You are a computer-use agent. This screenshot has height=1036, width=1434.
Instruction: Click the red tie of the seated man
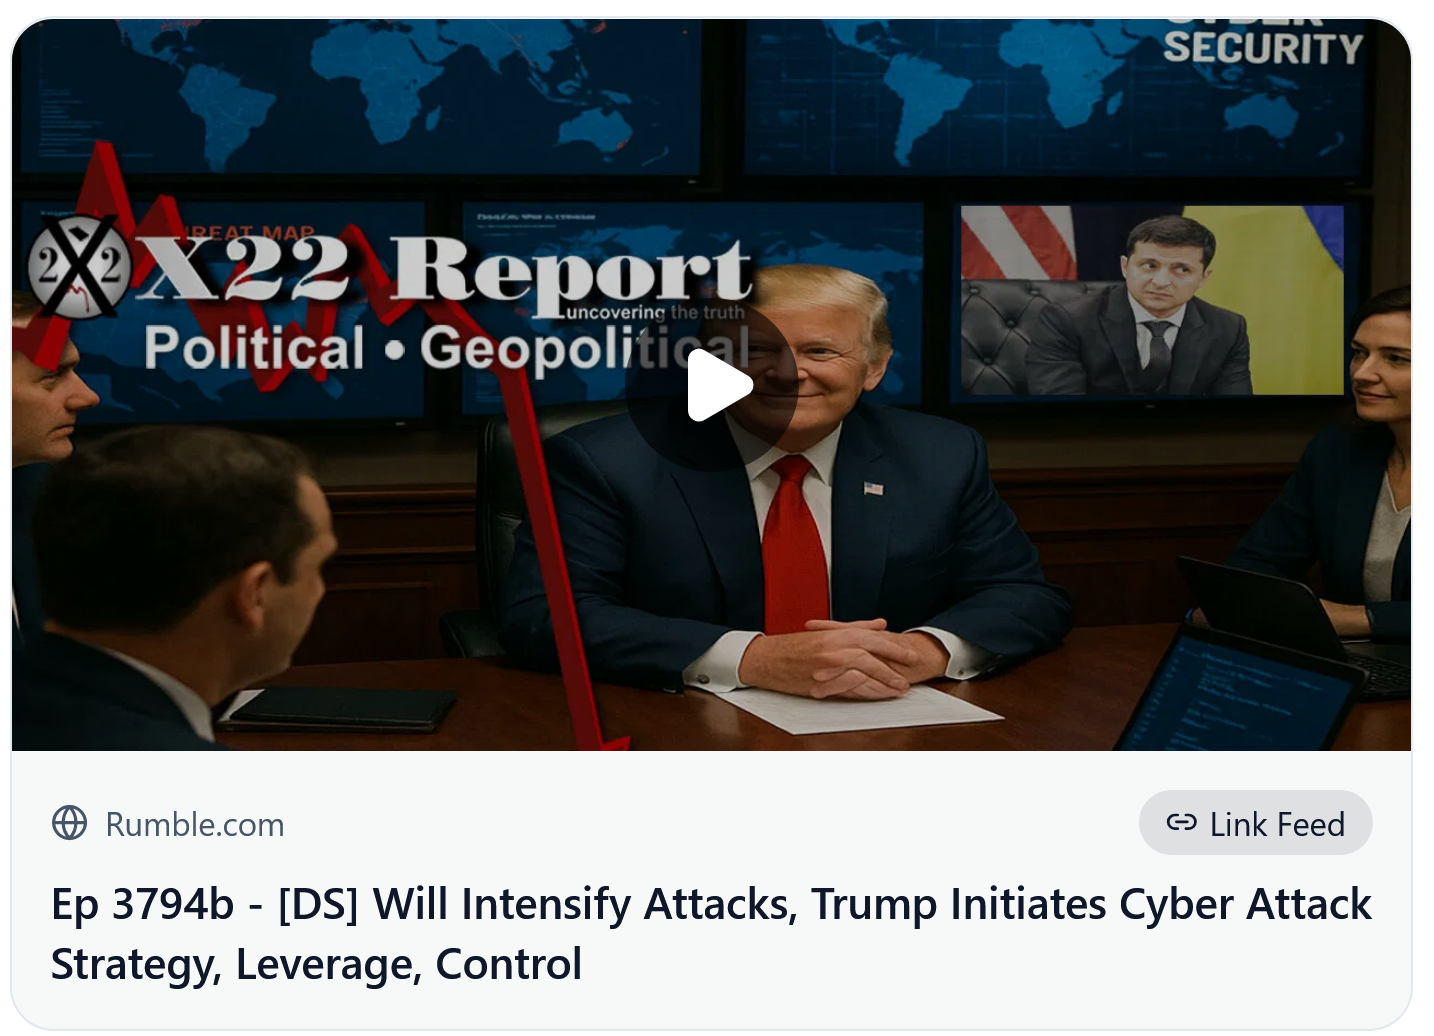click(795, 545)
